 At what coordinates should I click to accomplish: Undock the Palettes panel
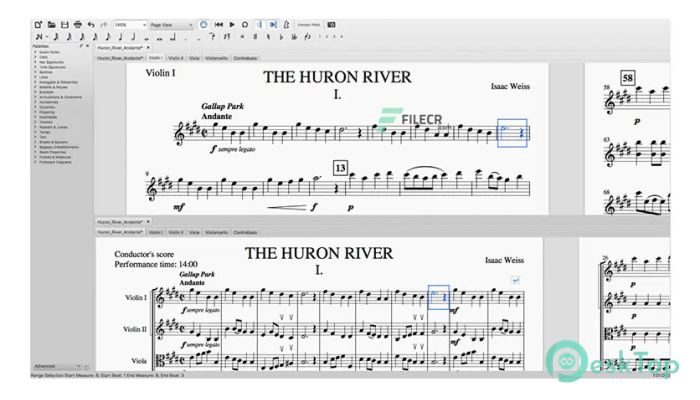point(81,46)
